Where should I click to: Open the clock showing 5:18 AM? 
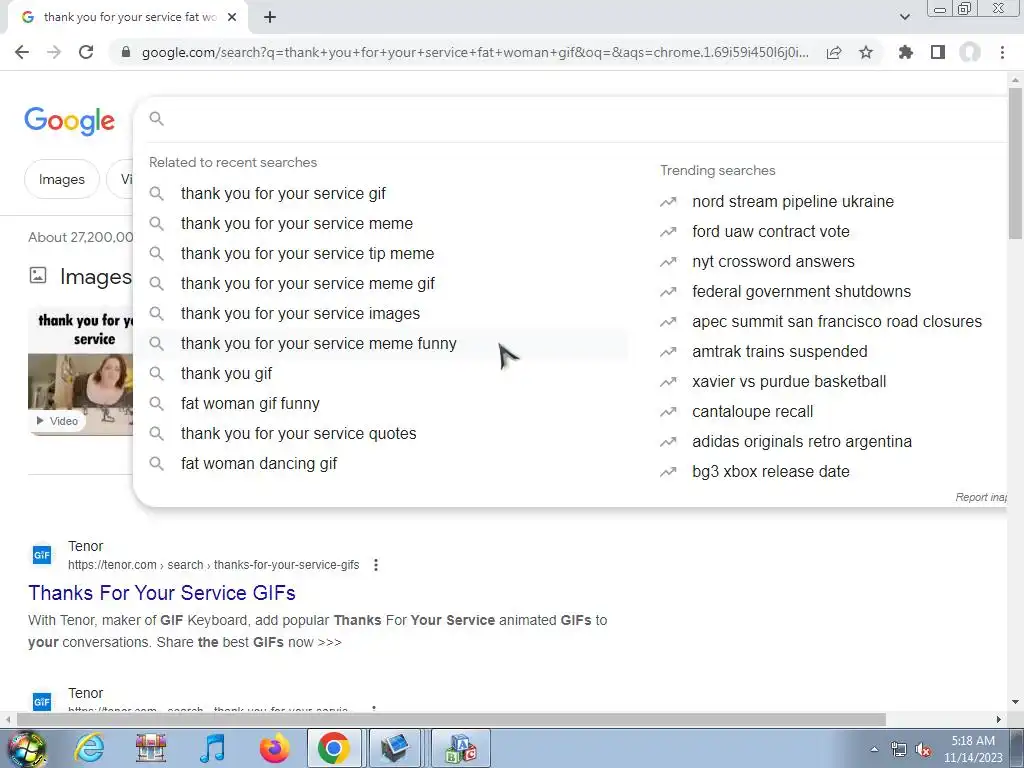[973, 749]
